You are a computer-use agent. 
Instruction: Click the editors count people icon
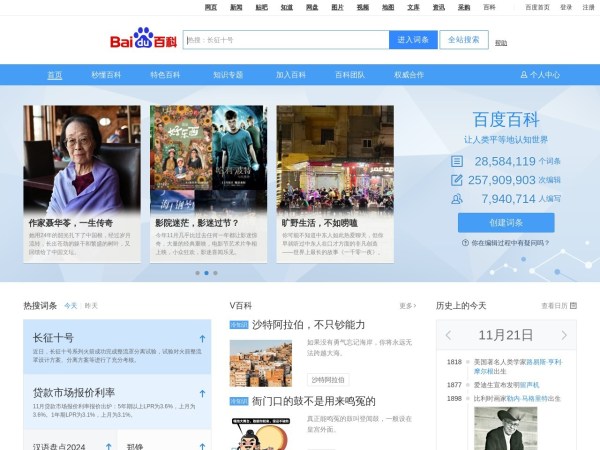[457, 199]
